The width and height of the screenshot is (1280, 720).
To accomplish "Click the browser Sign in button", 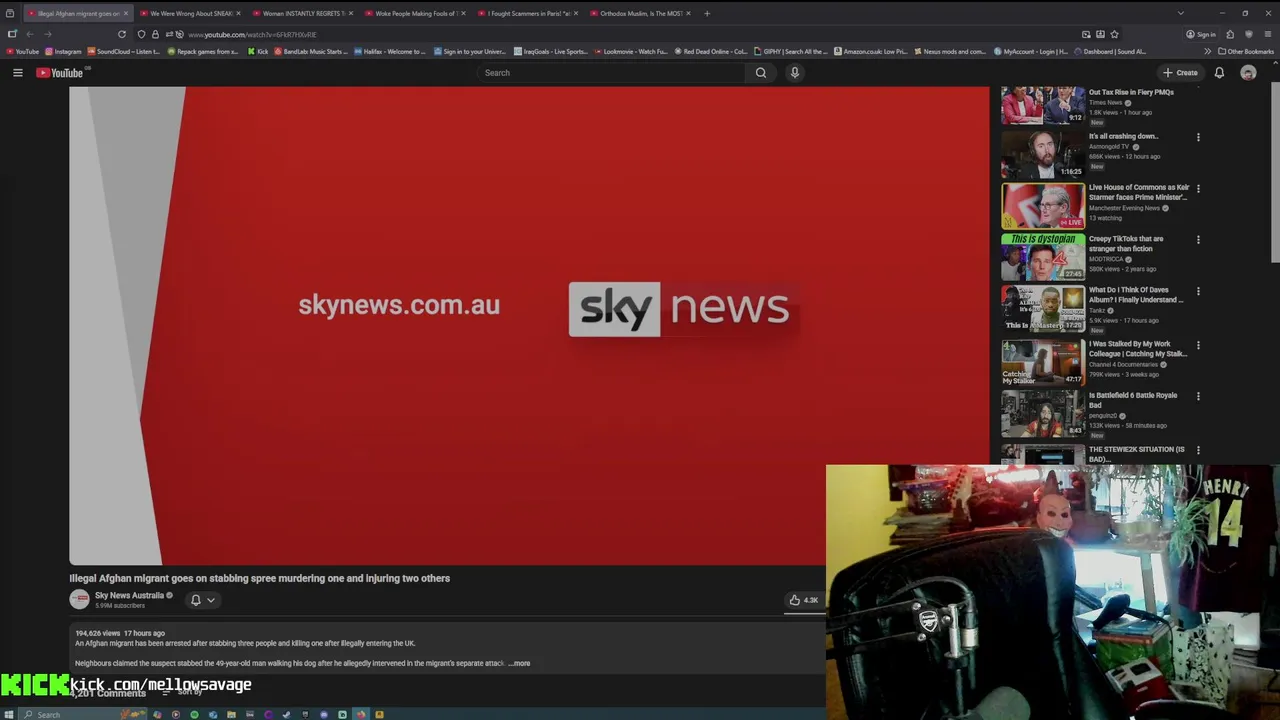I will (1201, 34).
